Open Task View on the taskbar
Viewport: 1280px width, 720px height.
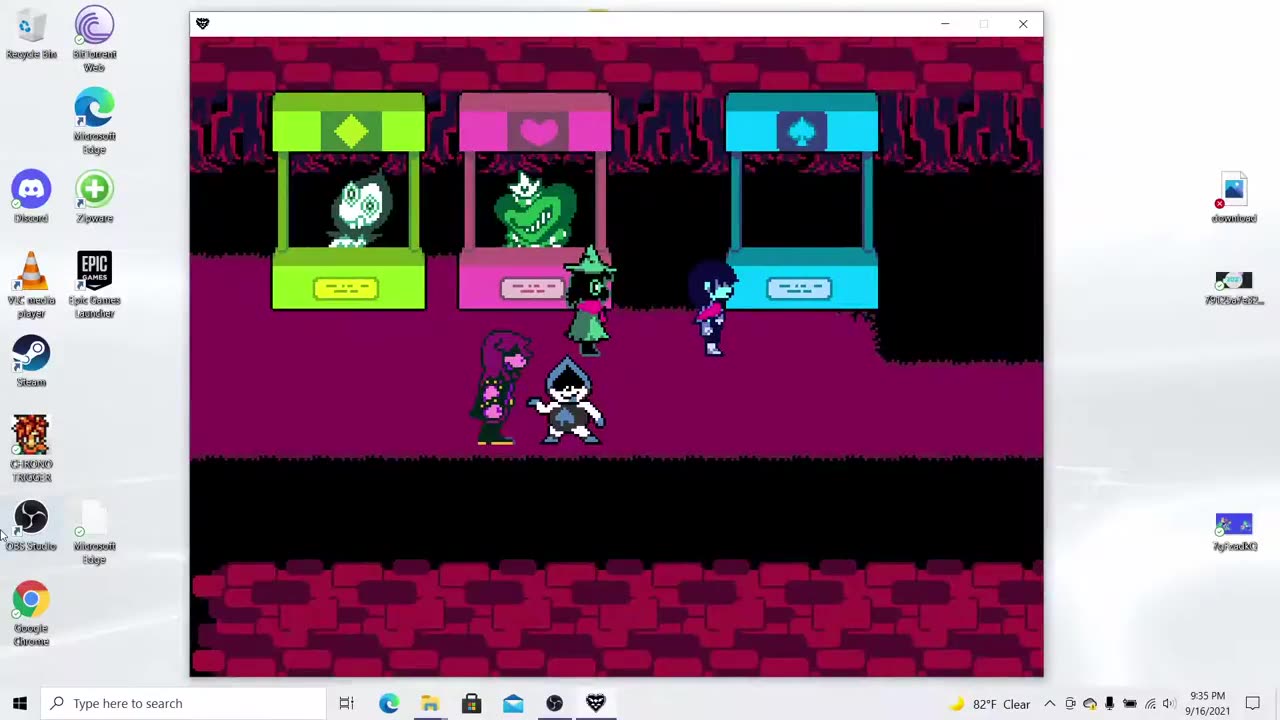click(346, 703)
